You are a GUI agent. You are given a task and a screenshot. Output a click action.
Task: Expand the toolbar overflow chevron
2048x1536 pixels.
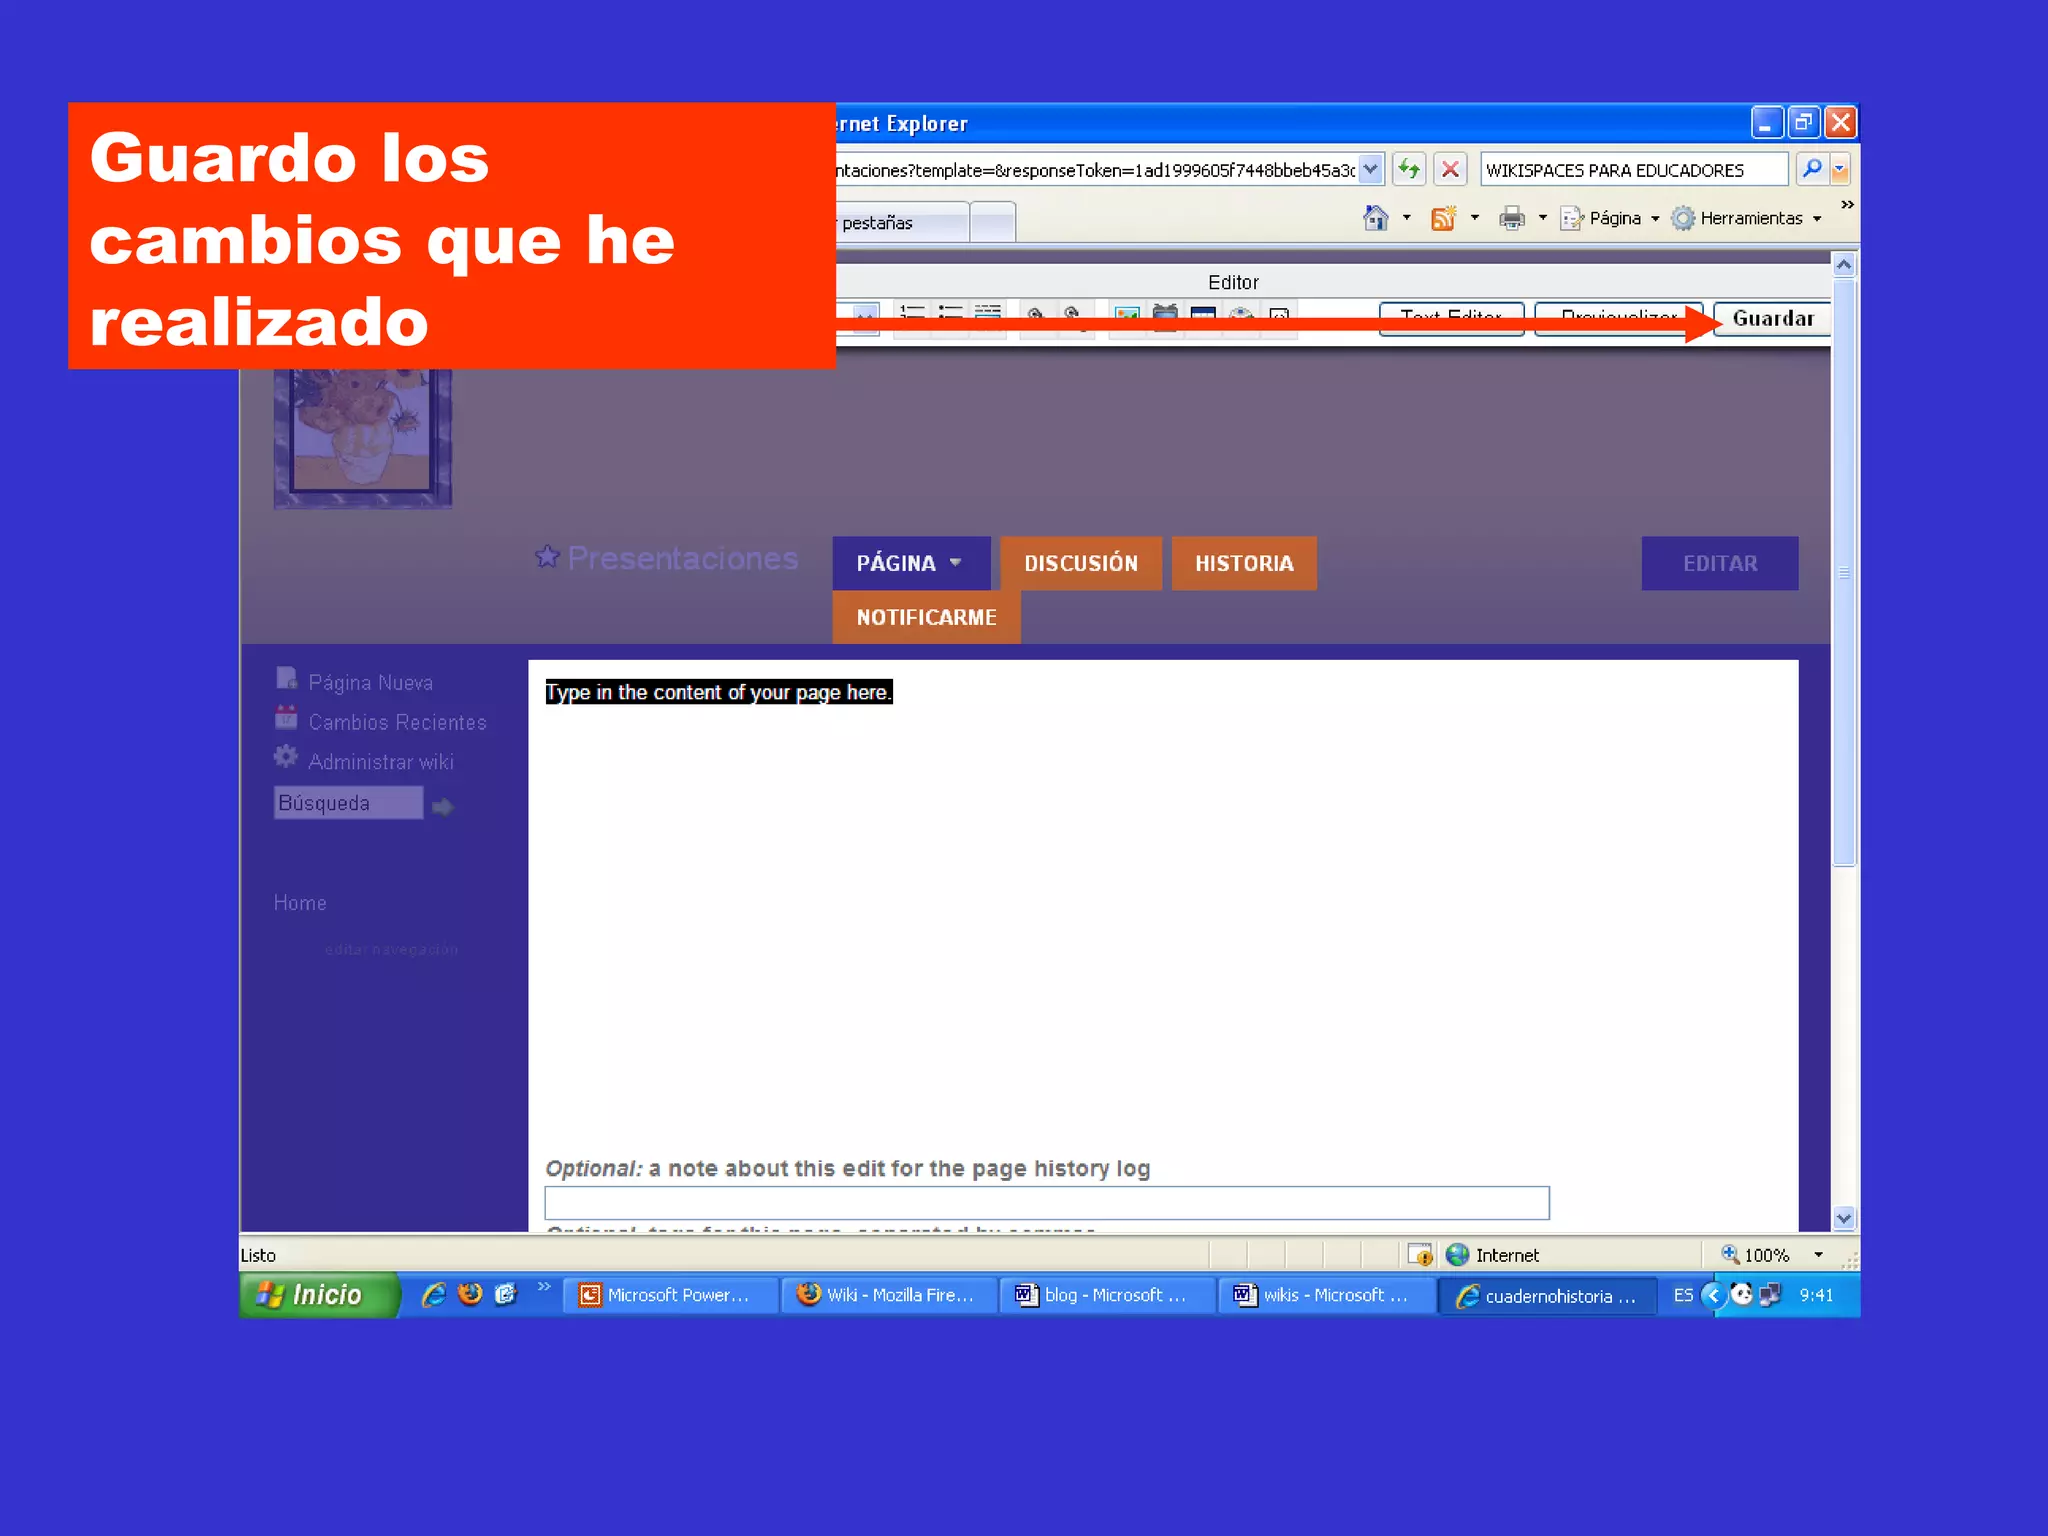click(x=1847, y=205)
